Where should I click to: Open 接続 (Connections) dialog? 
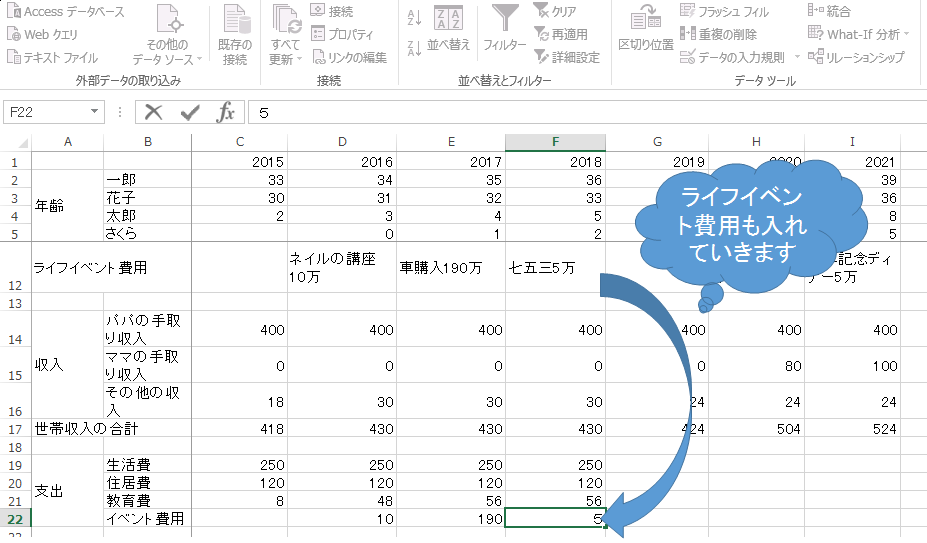click(x=332, y=11)
